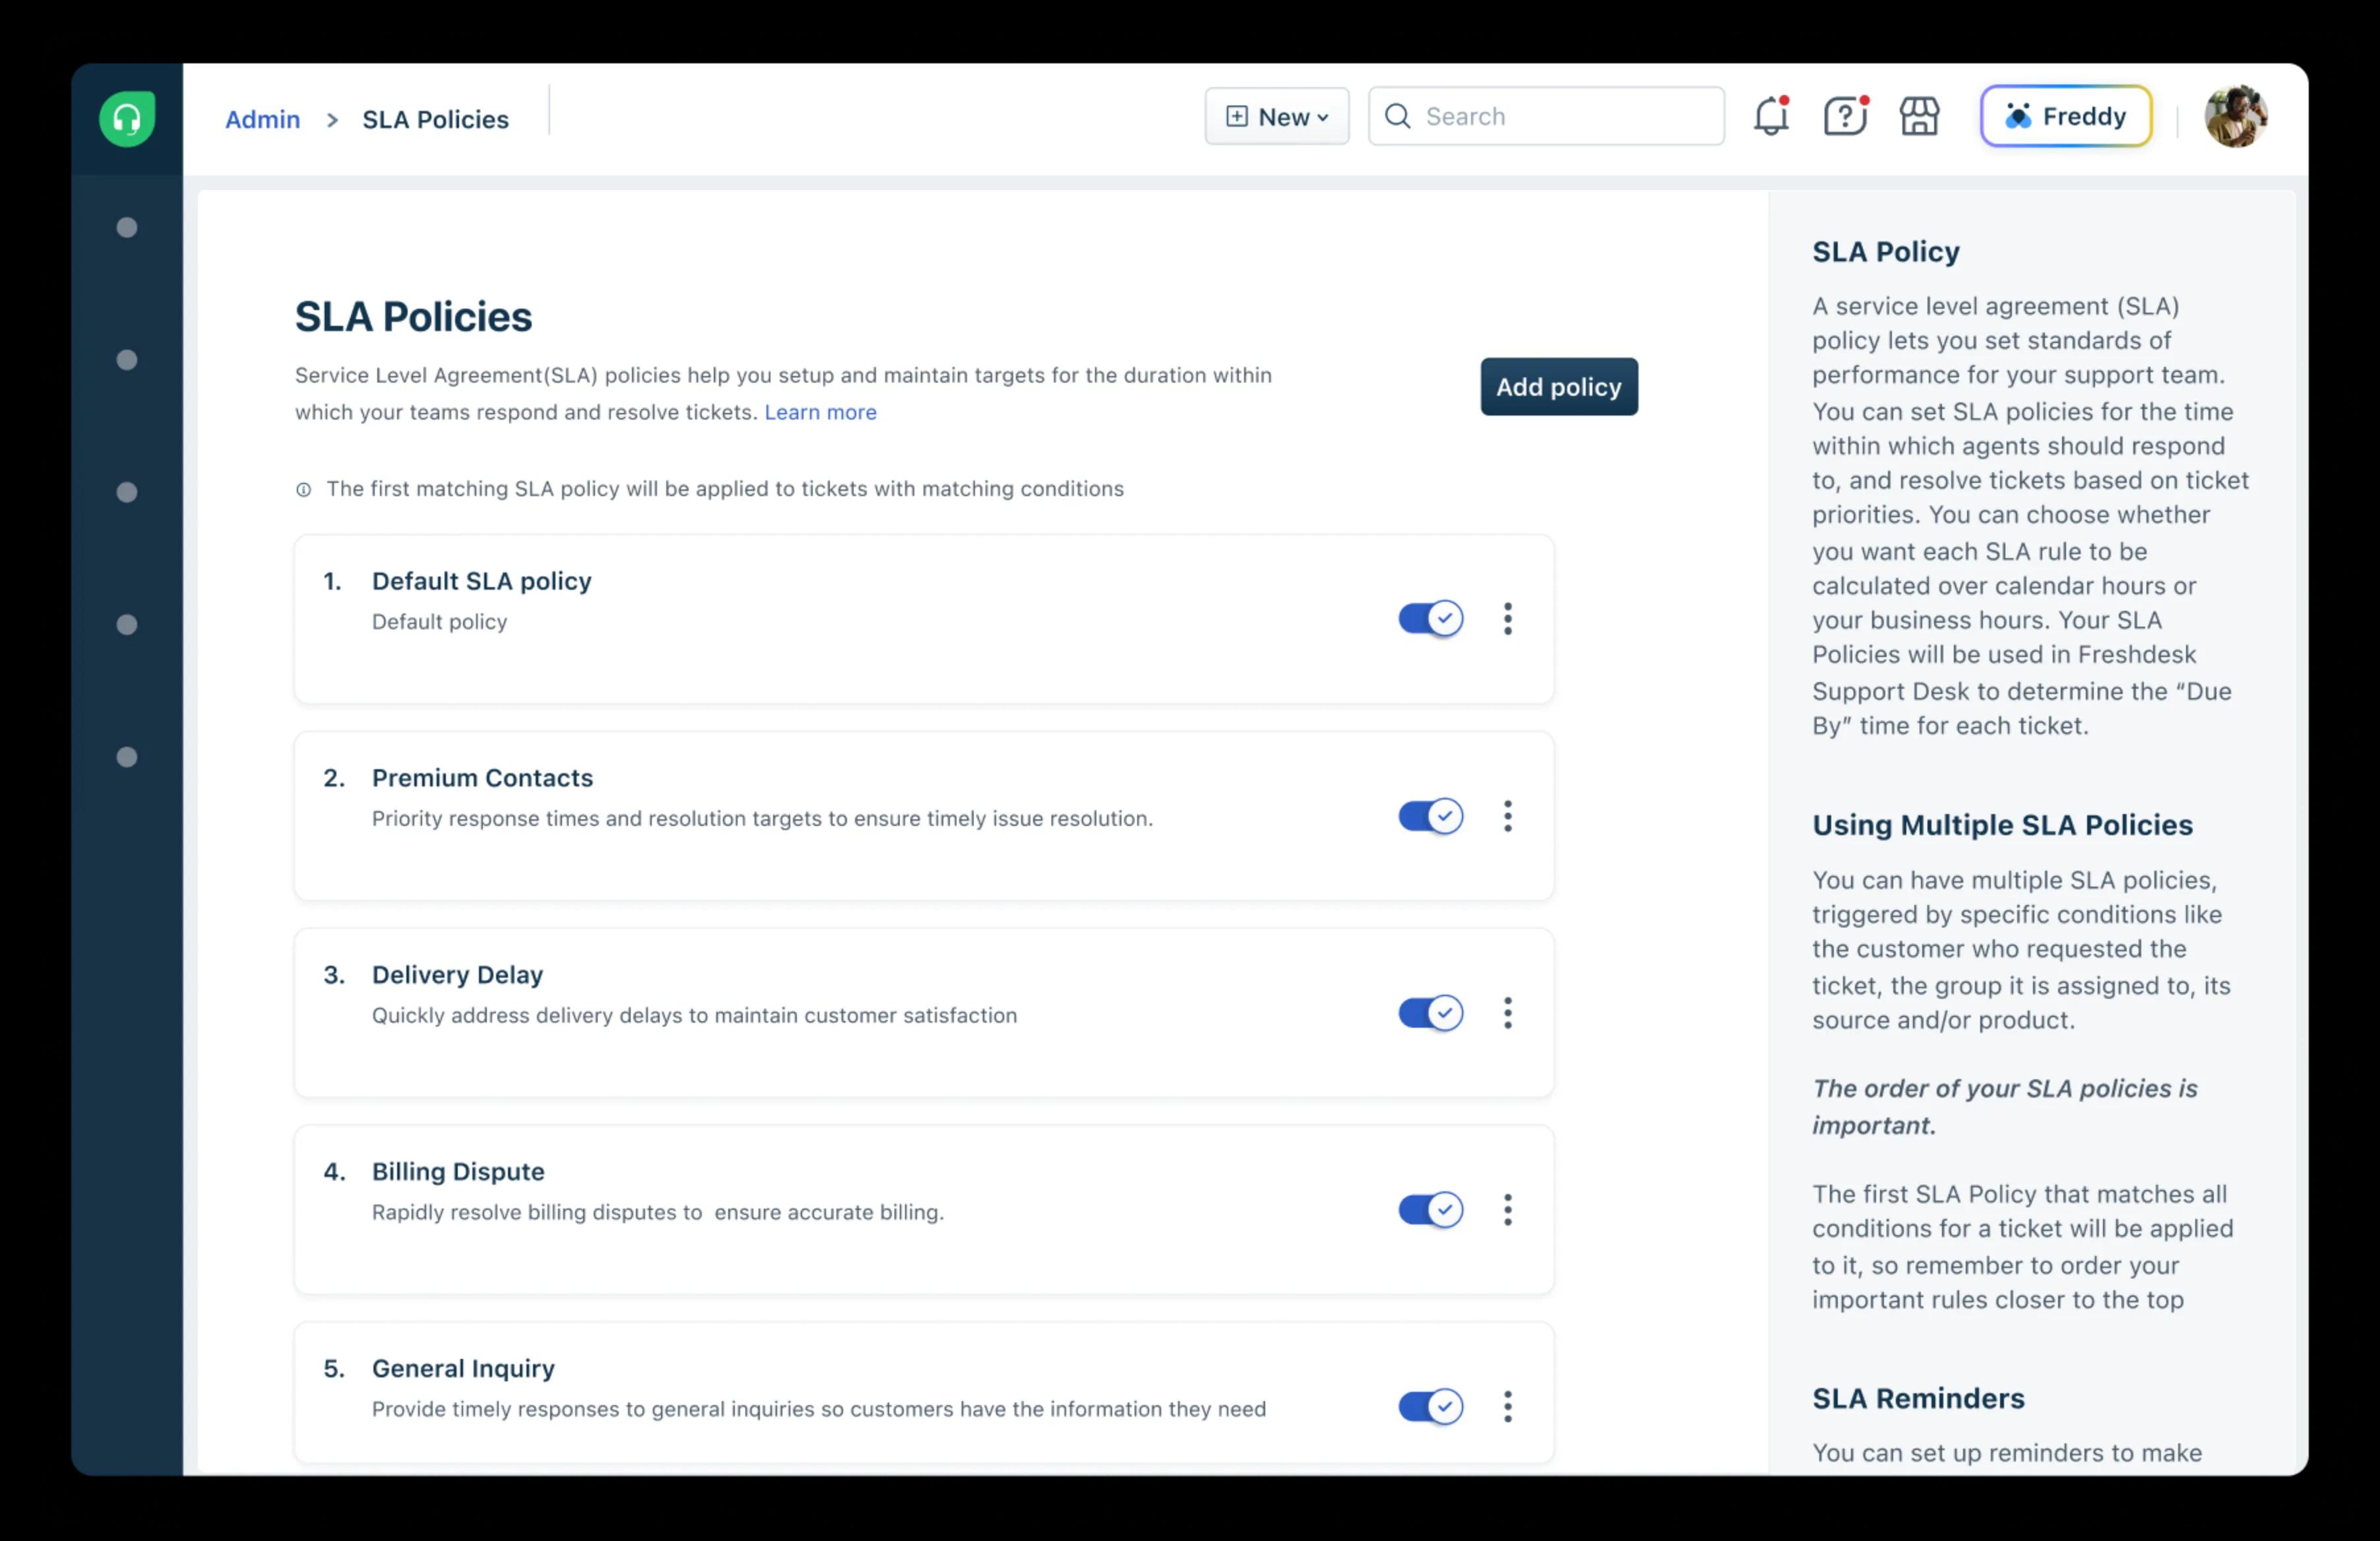This screenshot has height=1541, width=2380.
Task: Open the Freddy AI assistant
Action: (x=2066, y=116)
